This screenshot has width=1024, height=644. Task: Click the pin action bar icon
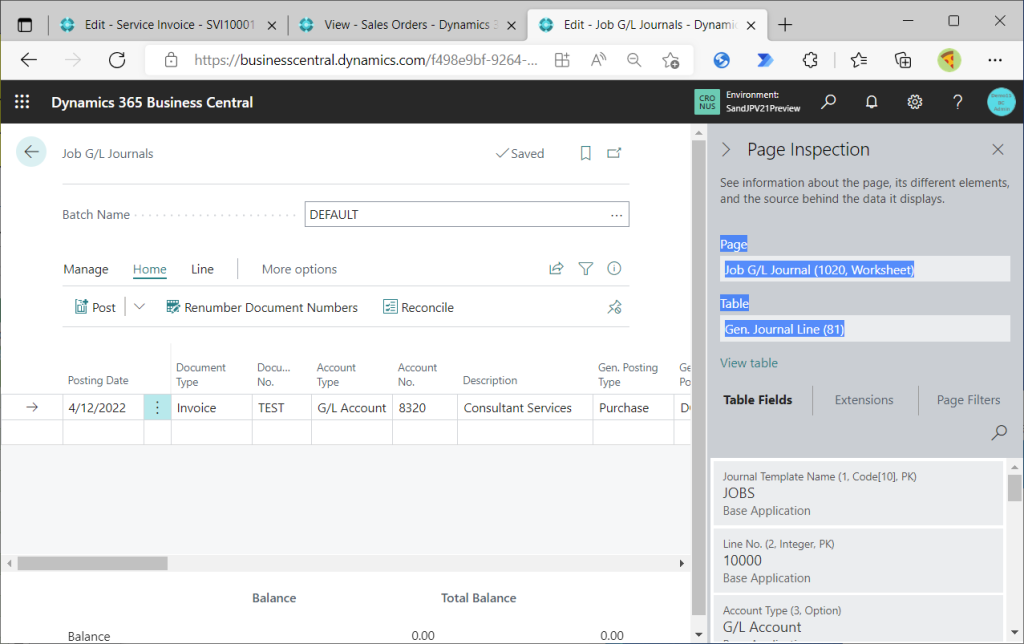pyautogui.click(x=614, y=307)
